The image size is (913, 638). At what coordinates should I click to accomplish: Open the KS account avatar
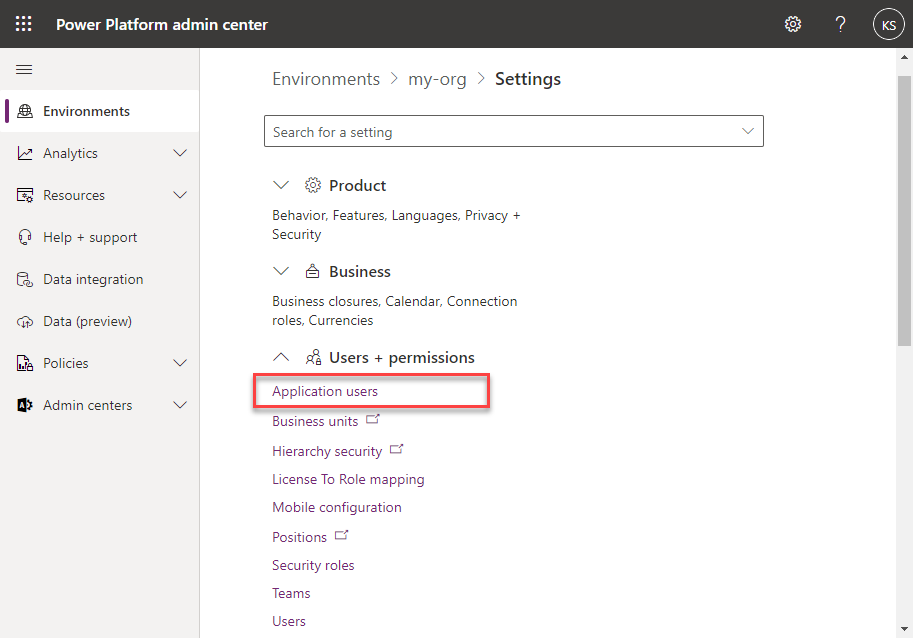click(x=889, y=24)
